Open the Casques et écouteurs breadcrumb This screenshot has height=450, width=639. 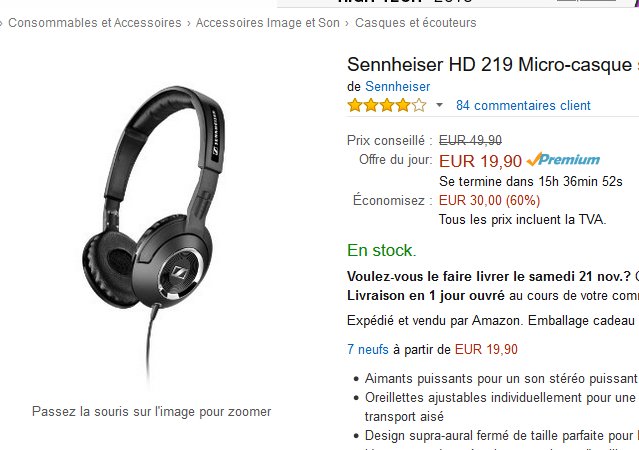coord(415,23)
